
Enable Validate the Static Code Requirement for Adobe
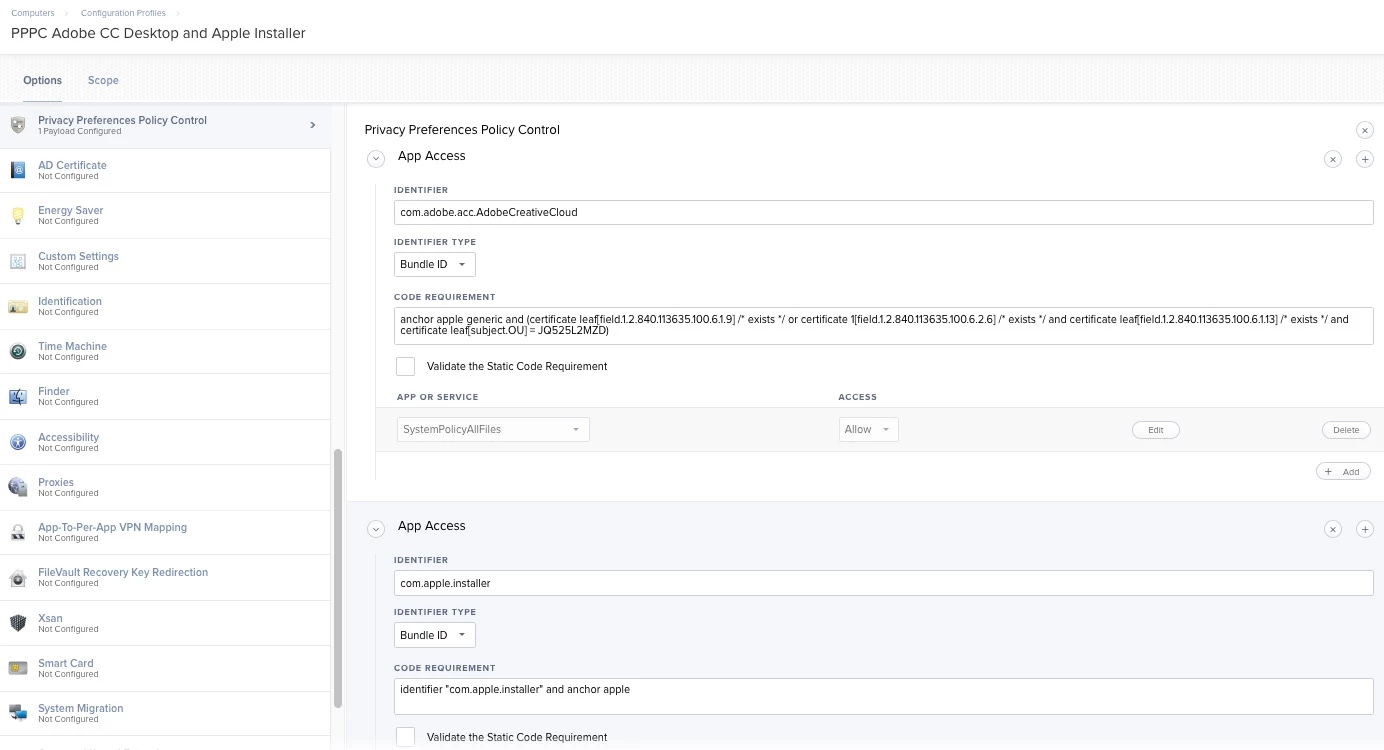(x=405, y=366)
